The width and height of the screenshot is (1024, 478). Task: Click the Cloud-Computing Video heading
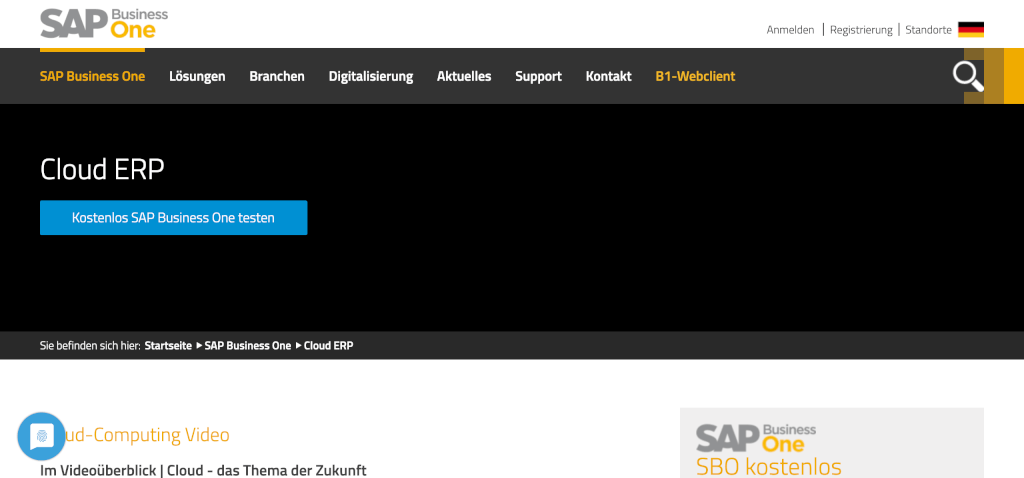tap(135, 435)
